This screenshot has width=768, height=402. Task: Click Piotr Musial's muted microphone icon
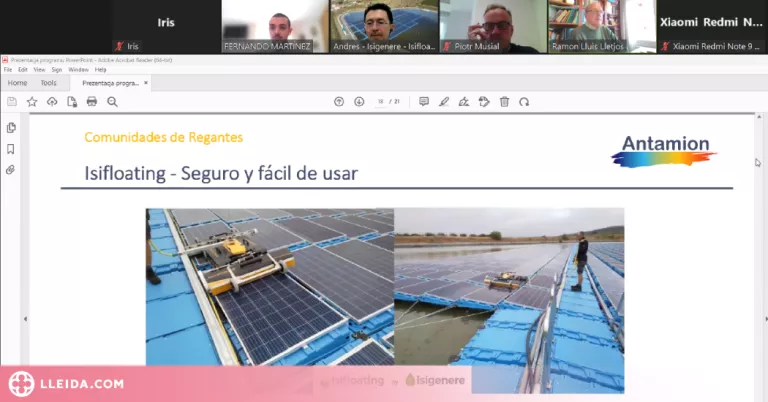tap(447, 47)
